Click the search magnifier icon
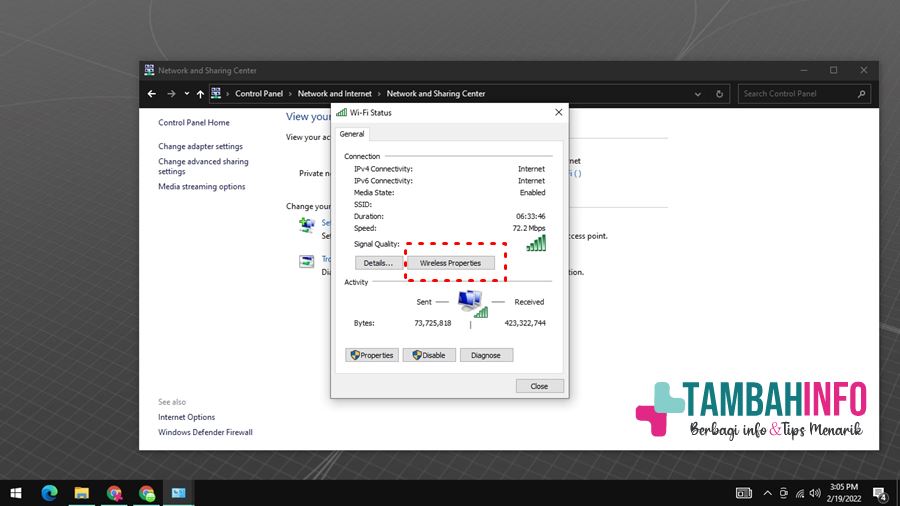Screen dimensions: 900x506 coord(861,94)
